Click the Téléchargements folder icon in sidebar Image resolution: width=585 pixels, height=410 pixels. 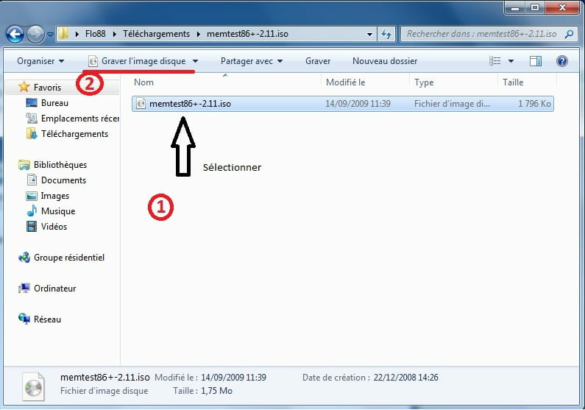tap(31, 134)
